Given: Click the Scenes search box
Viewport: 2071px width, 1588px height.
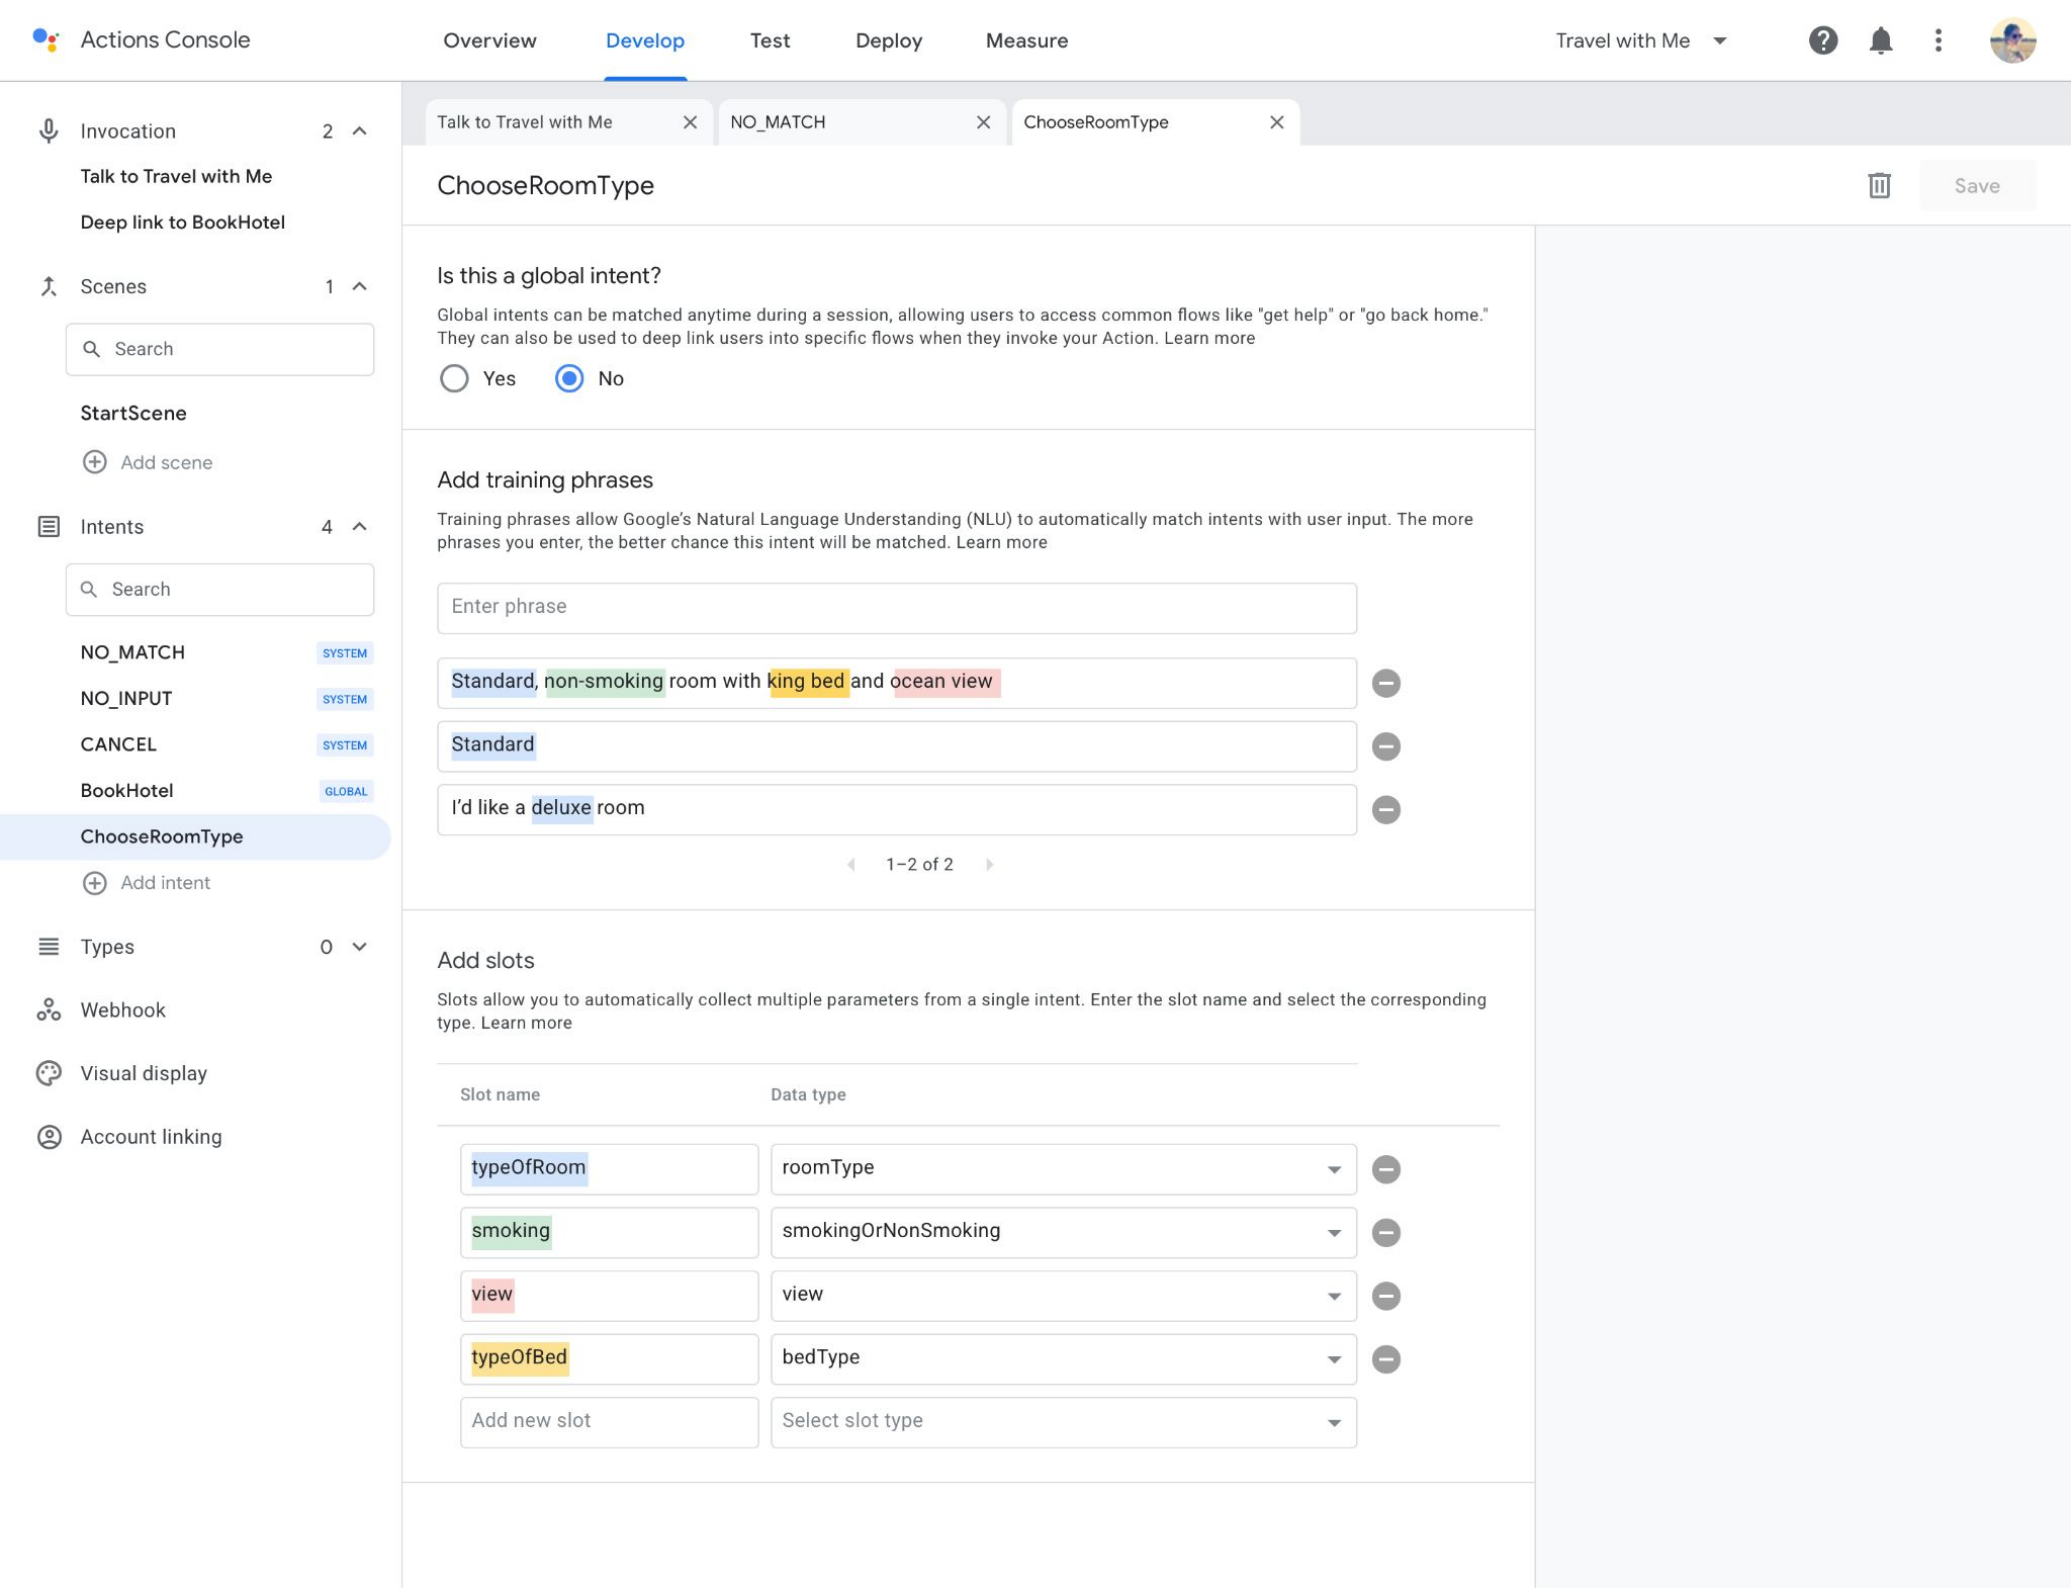Looking at the screenshot, I should pos(219,349).
